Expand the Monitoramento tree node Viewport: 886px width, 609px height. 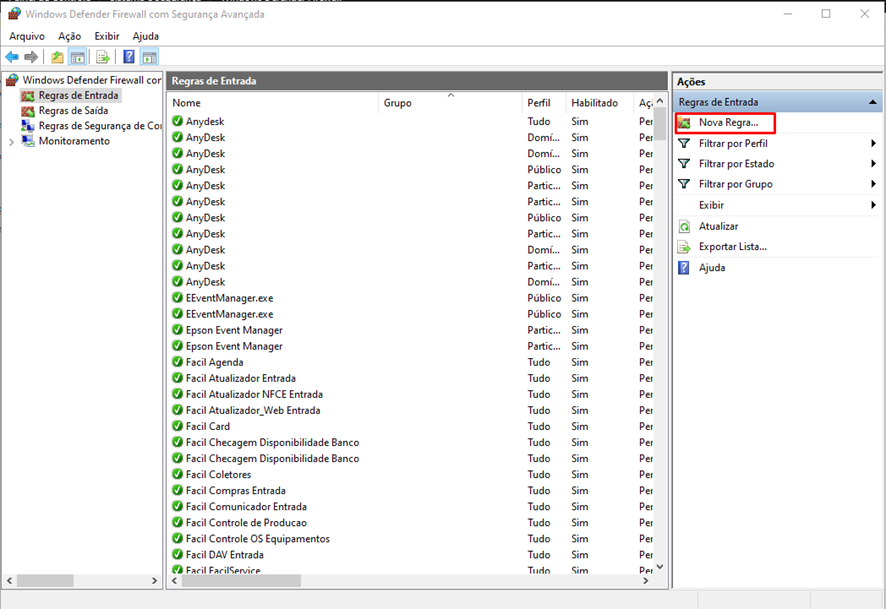pyautogui.click(x=11, y=142)
